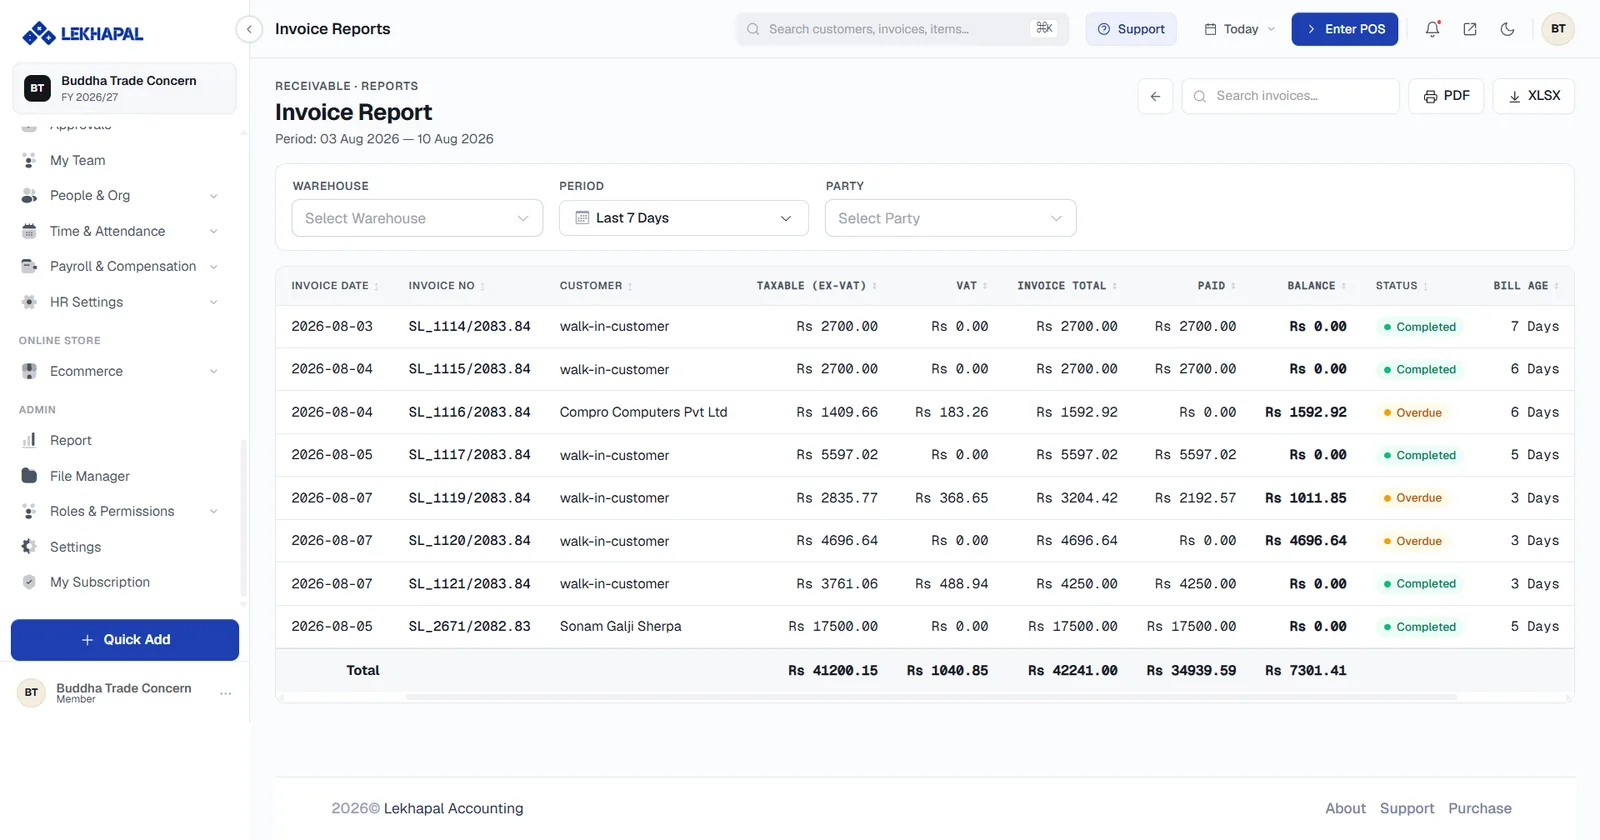This screenshot has height=840, width=1600.
Task: Click the Lekhapal logo
Action: 83,33
